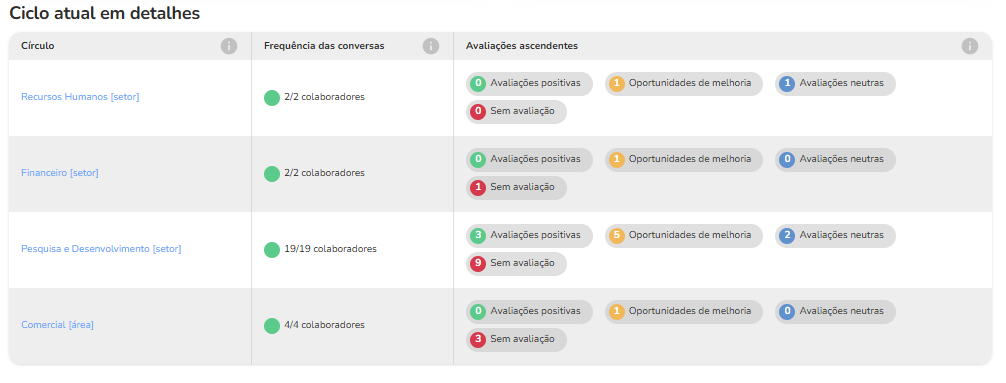
Task: Click the red 9 Sem avaliação badge
Action: click(x=478, y=264)
